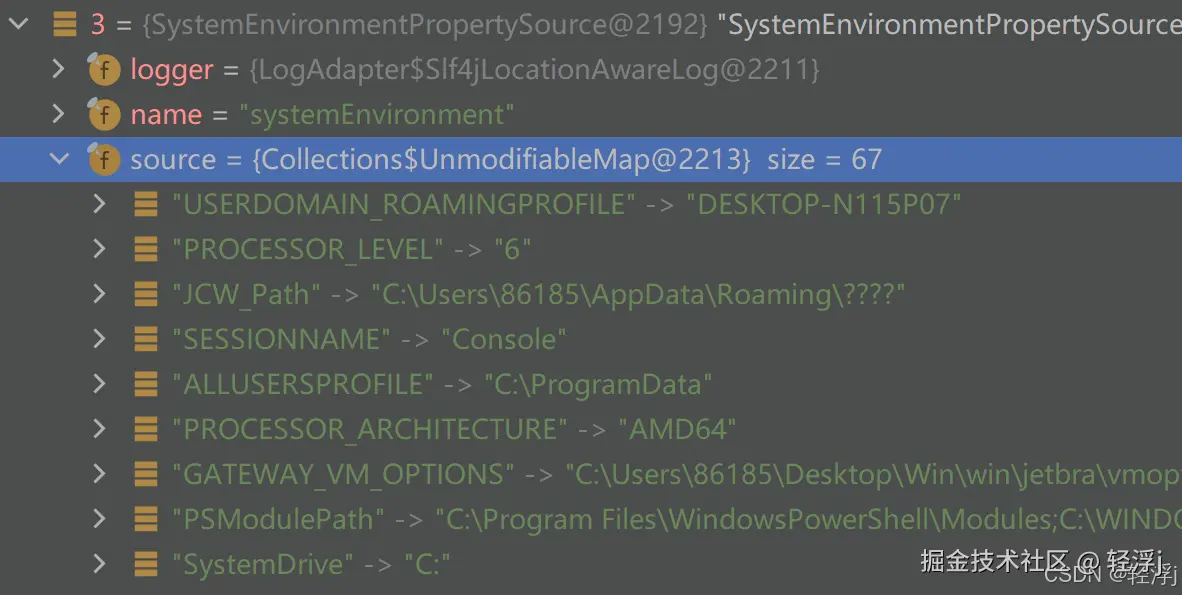Expand the name field
This screenshot has height=595, width=1182.
(x=59, y=115)
